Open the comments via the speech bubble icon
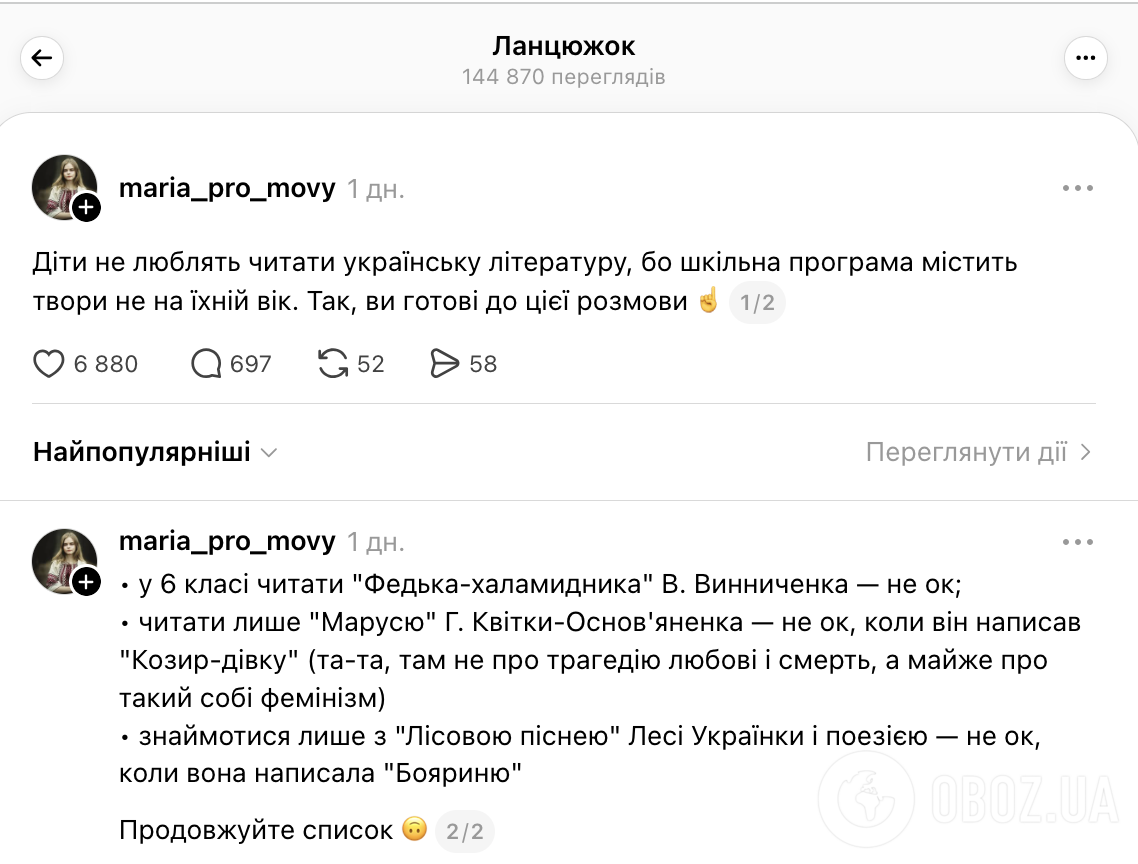Image resolution: width=1138 pixels, height=864 pixels. click(205, 364)
